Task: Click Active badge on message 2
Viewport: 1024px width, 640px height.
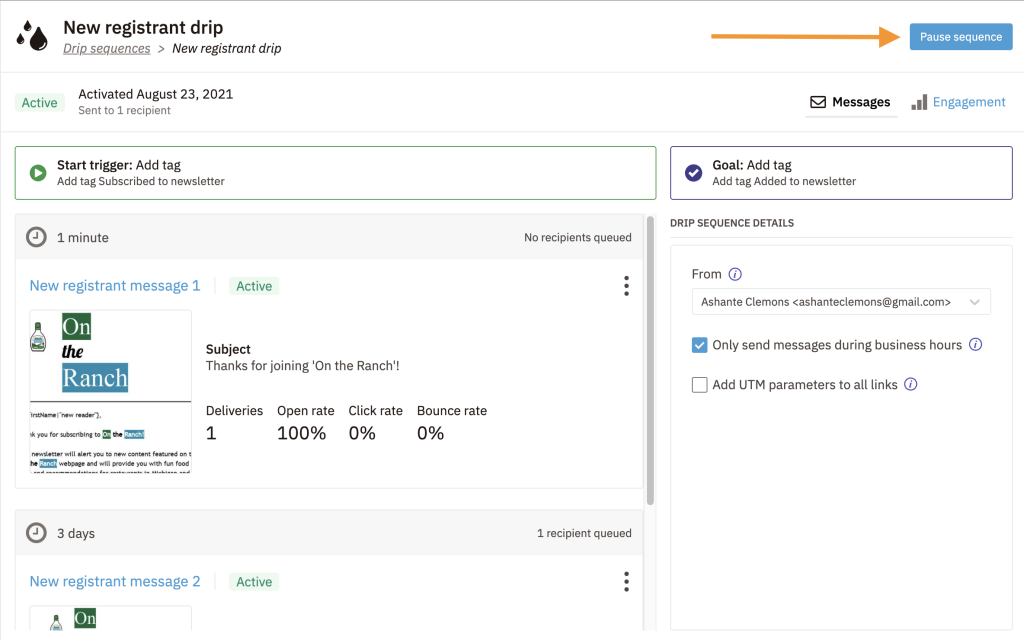Action: point(254,582)
